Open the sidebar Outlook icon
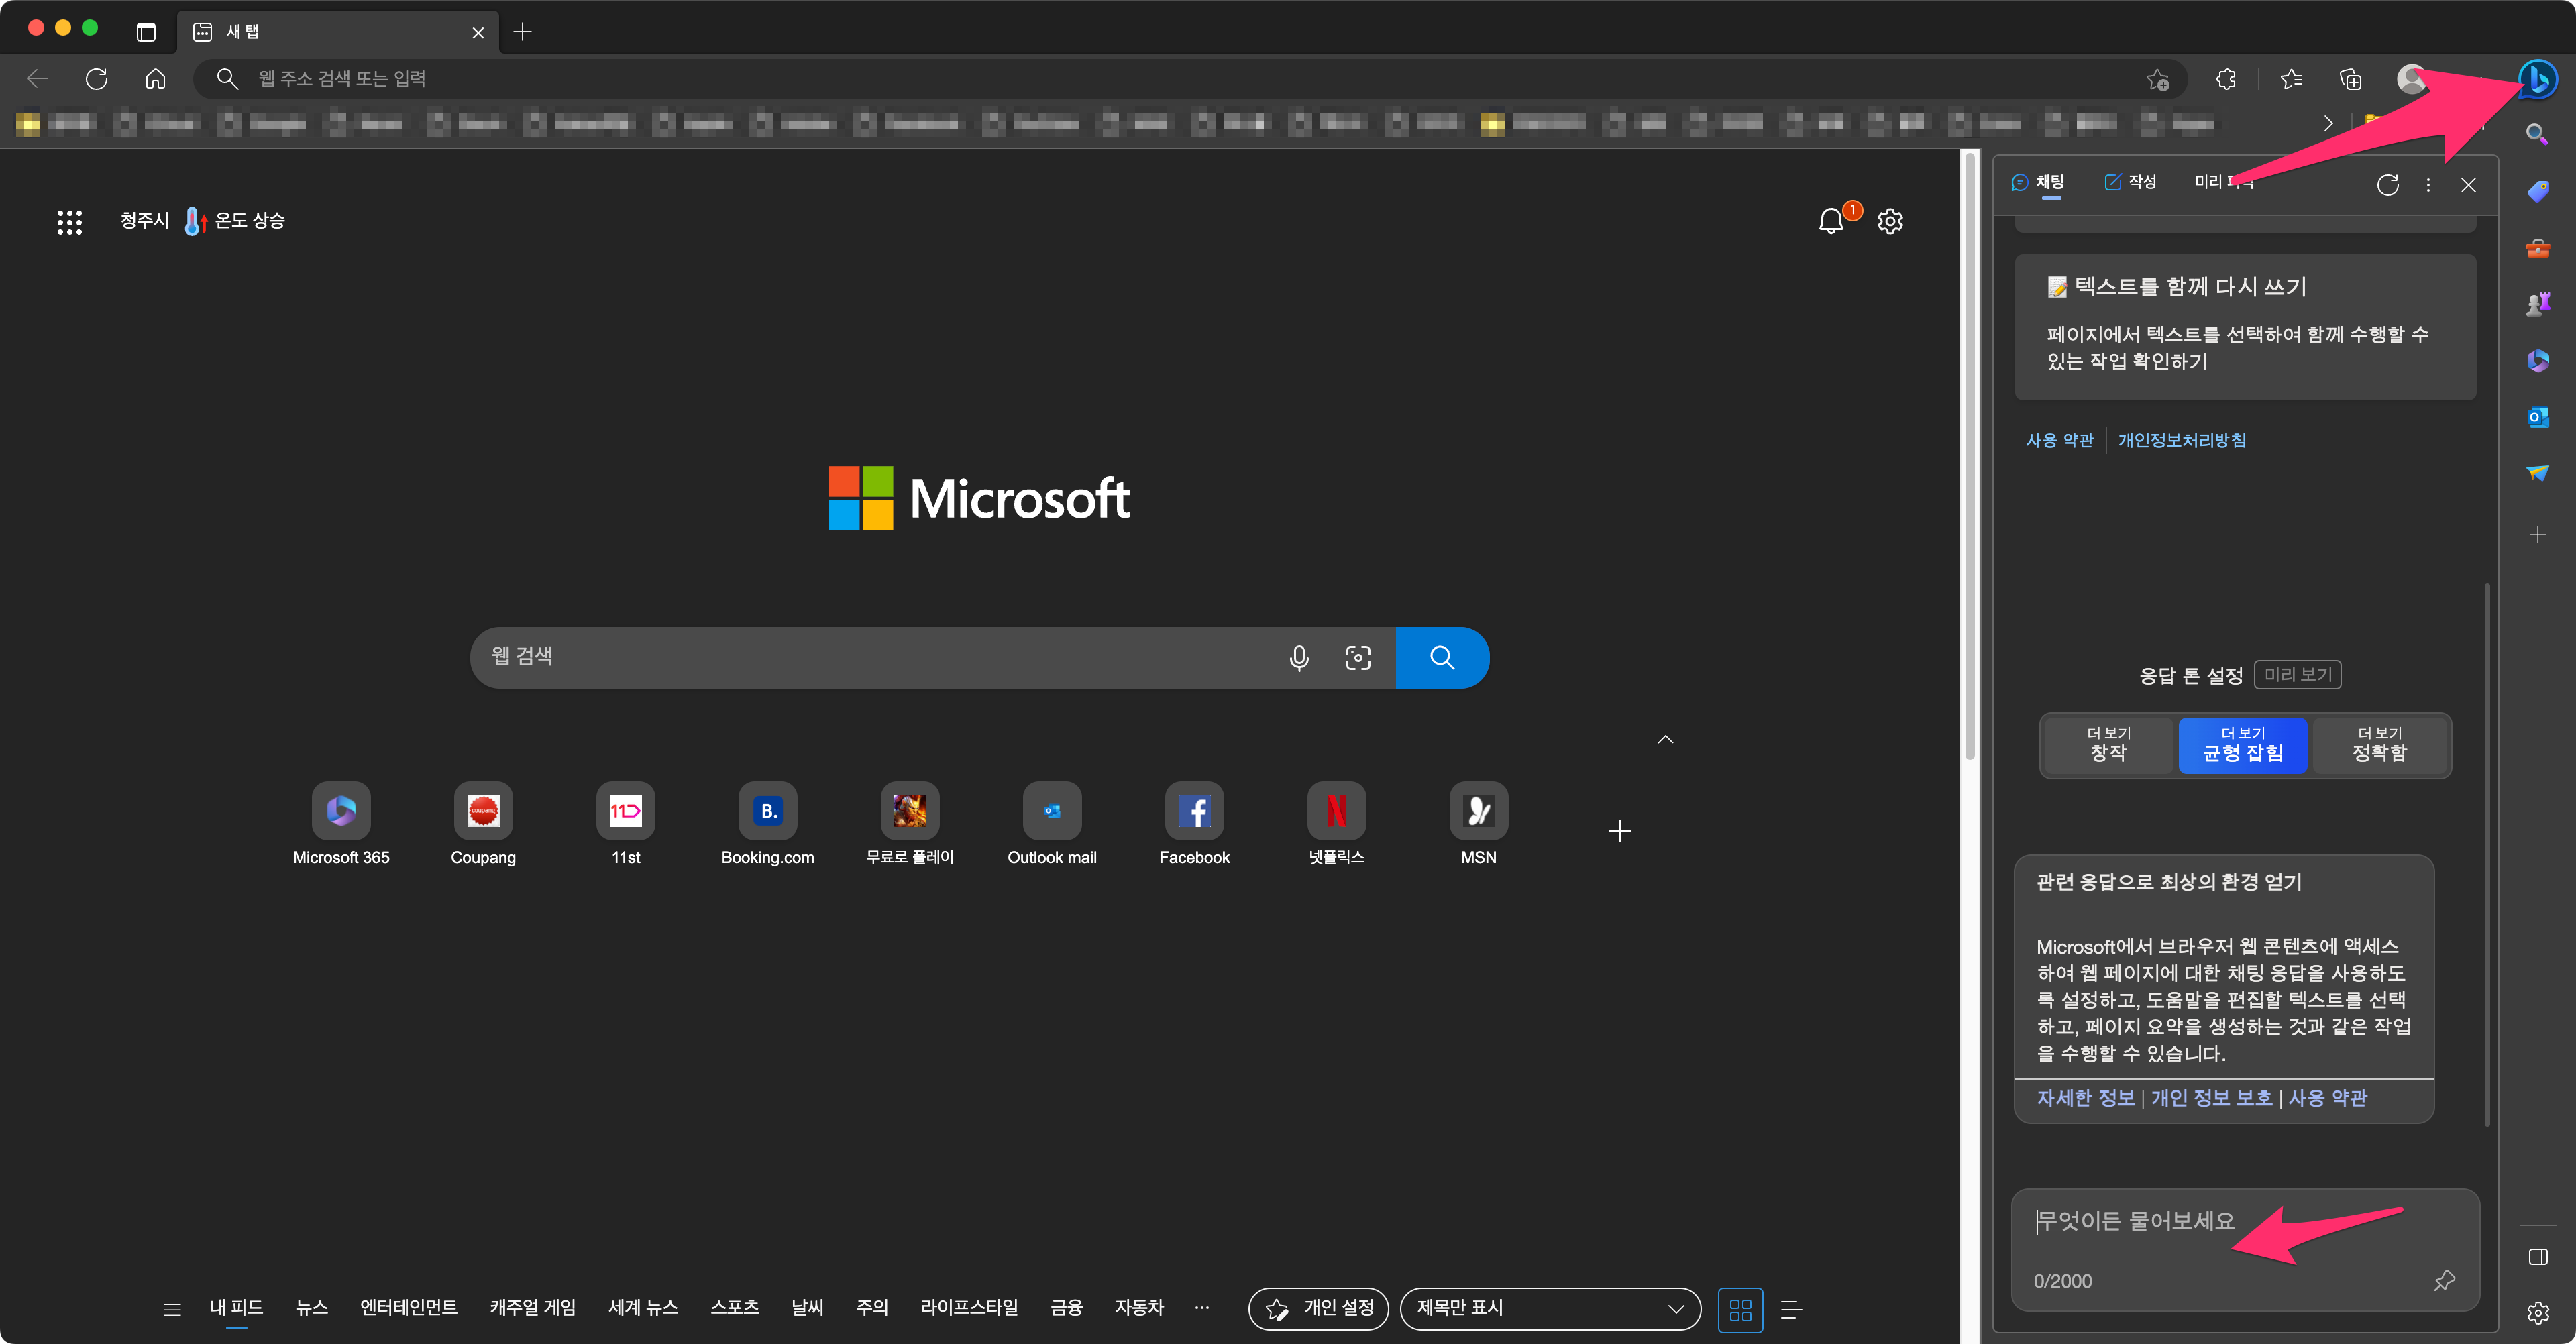2576x1344 pixels. (x=2537, y=417)
